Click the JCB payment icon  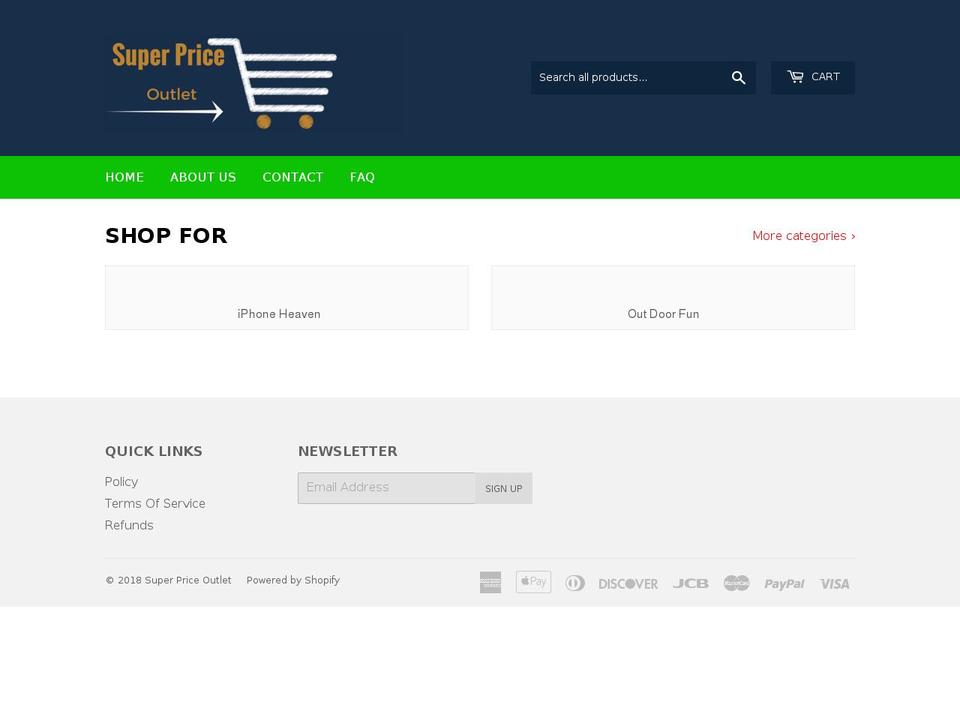691,583
